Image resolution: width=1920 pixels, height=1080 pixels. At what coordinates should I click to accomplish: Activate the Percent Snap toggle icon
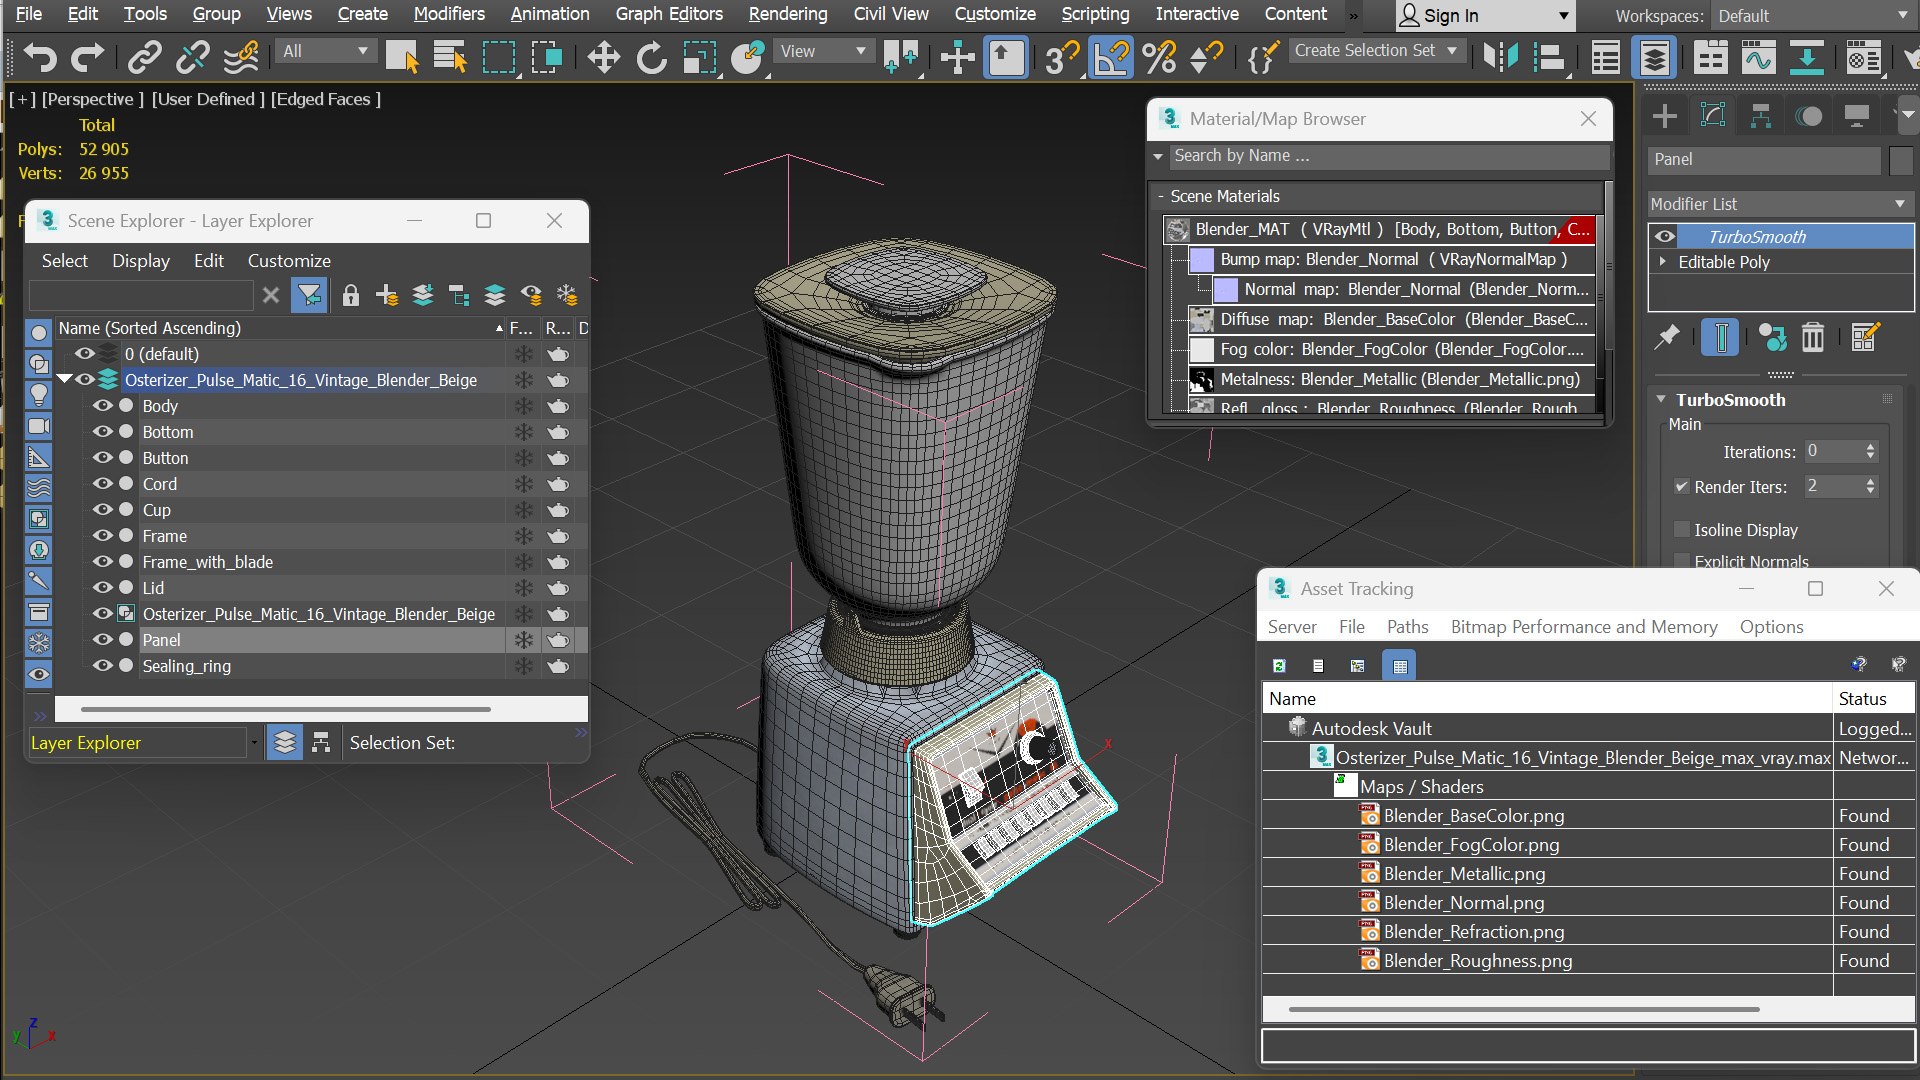coord(1159,58)
